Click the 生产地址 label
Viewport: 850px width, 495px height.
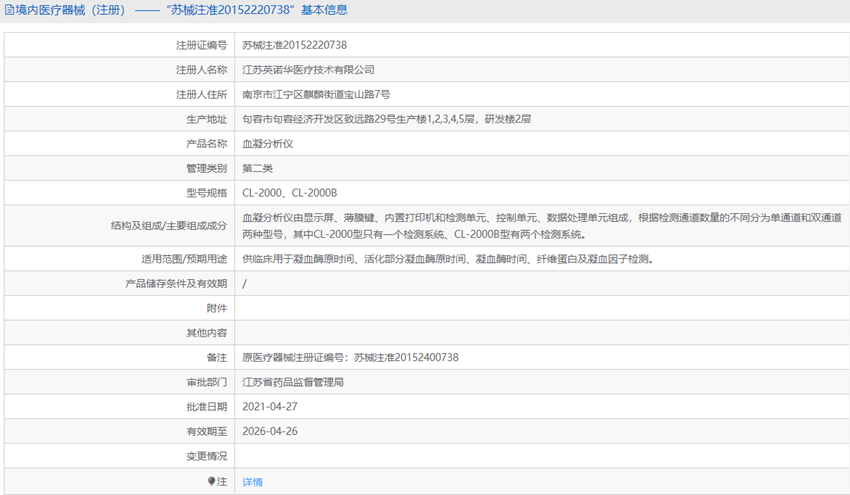point(207,119)
